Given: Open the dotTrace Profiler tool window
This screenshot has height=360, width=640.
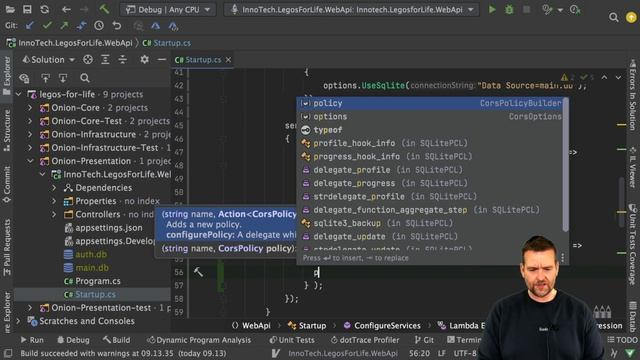Looking at the screenshot, I should pyautogui.click(x=364, y=340).
